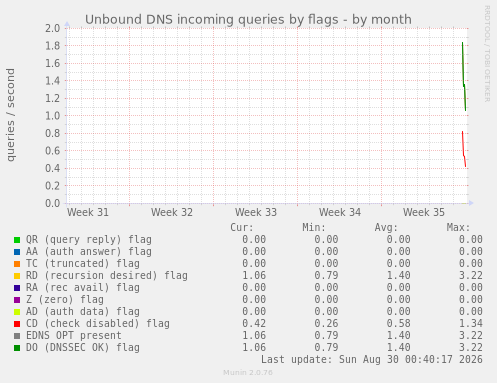Click CD flag minimum value 0.26
Screen dimensions: 497x383
point(326,324)
